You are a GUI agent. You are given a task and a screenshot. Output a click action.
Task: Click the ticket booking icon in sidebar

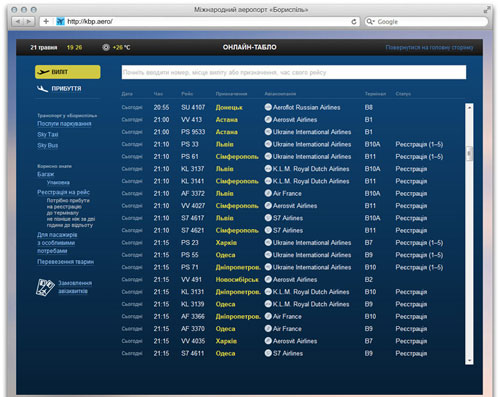[45, 287]
